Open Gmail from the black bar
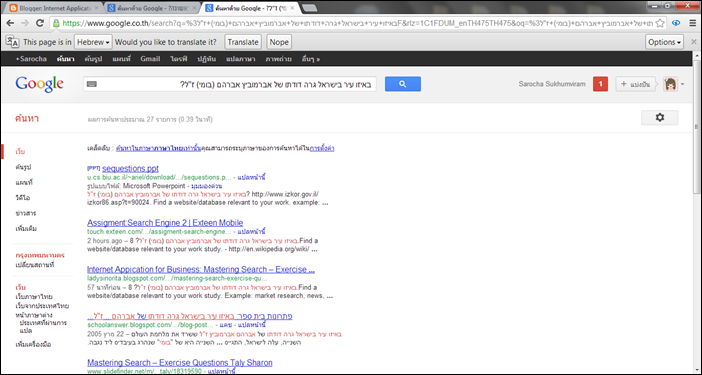 coord(150,59)
